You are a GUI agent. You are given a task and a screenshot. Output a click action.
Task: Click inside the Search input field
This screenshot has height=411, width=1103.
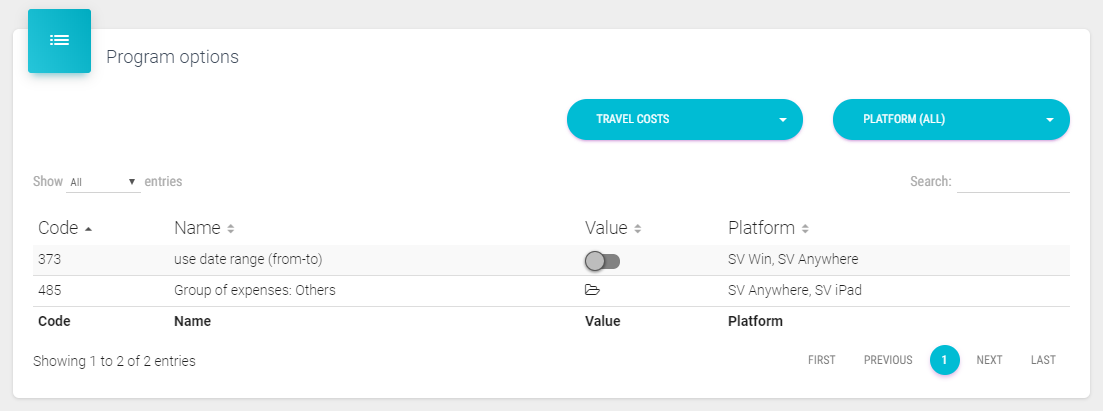coord(1013,182)
